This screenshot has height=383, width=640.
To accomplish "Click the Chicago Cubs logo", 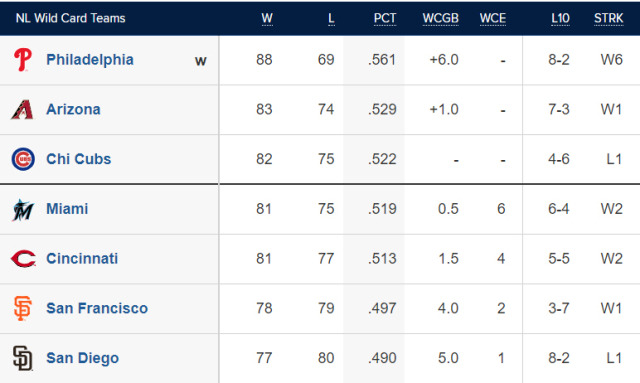I will (23, 159).
